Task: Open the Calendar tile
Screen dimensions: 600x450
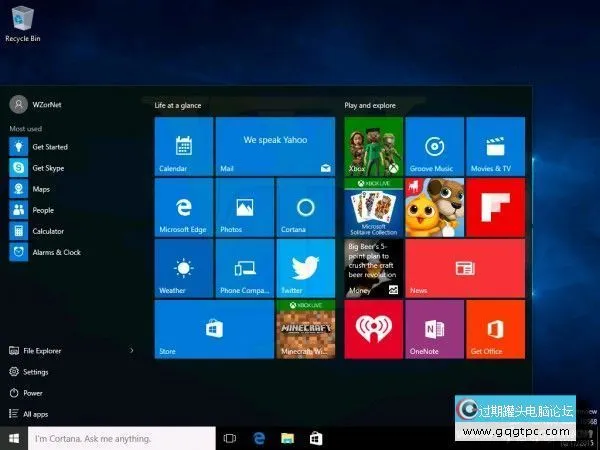Action: (183, 147)
